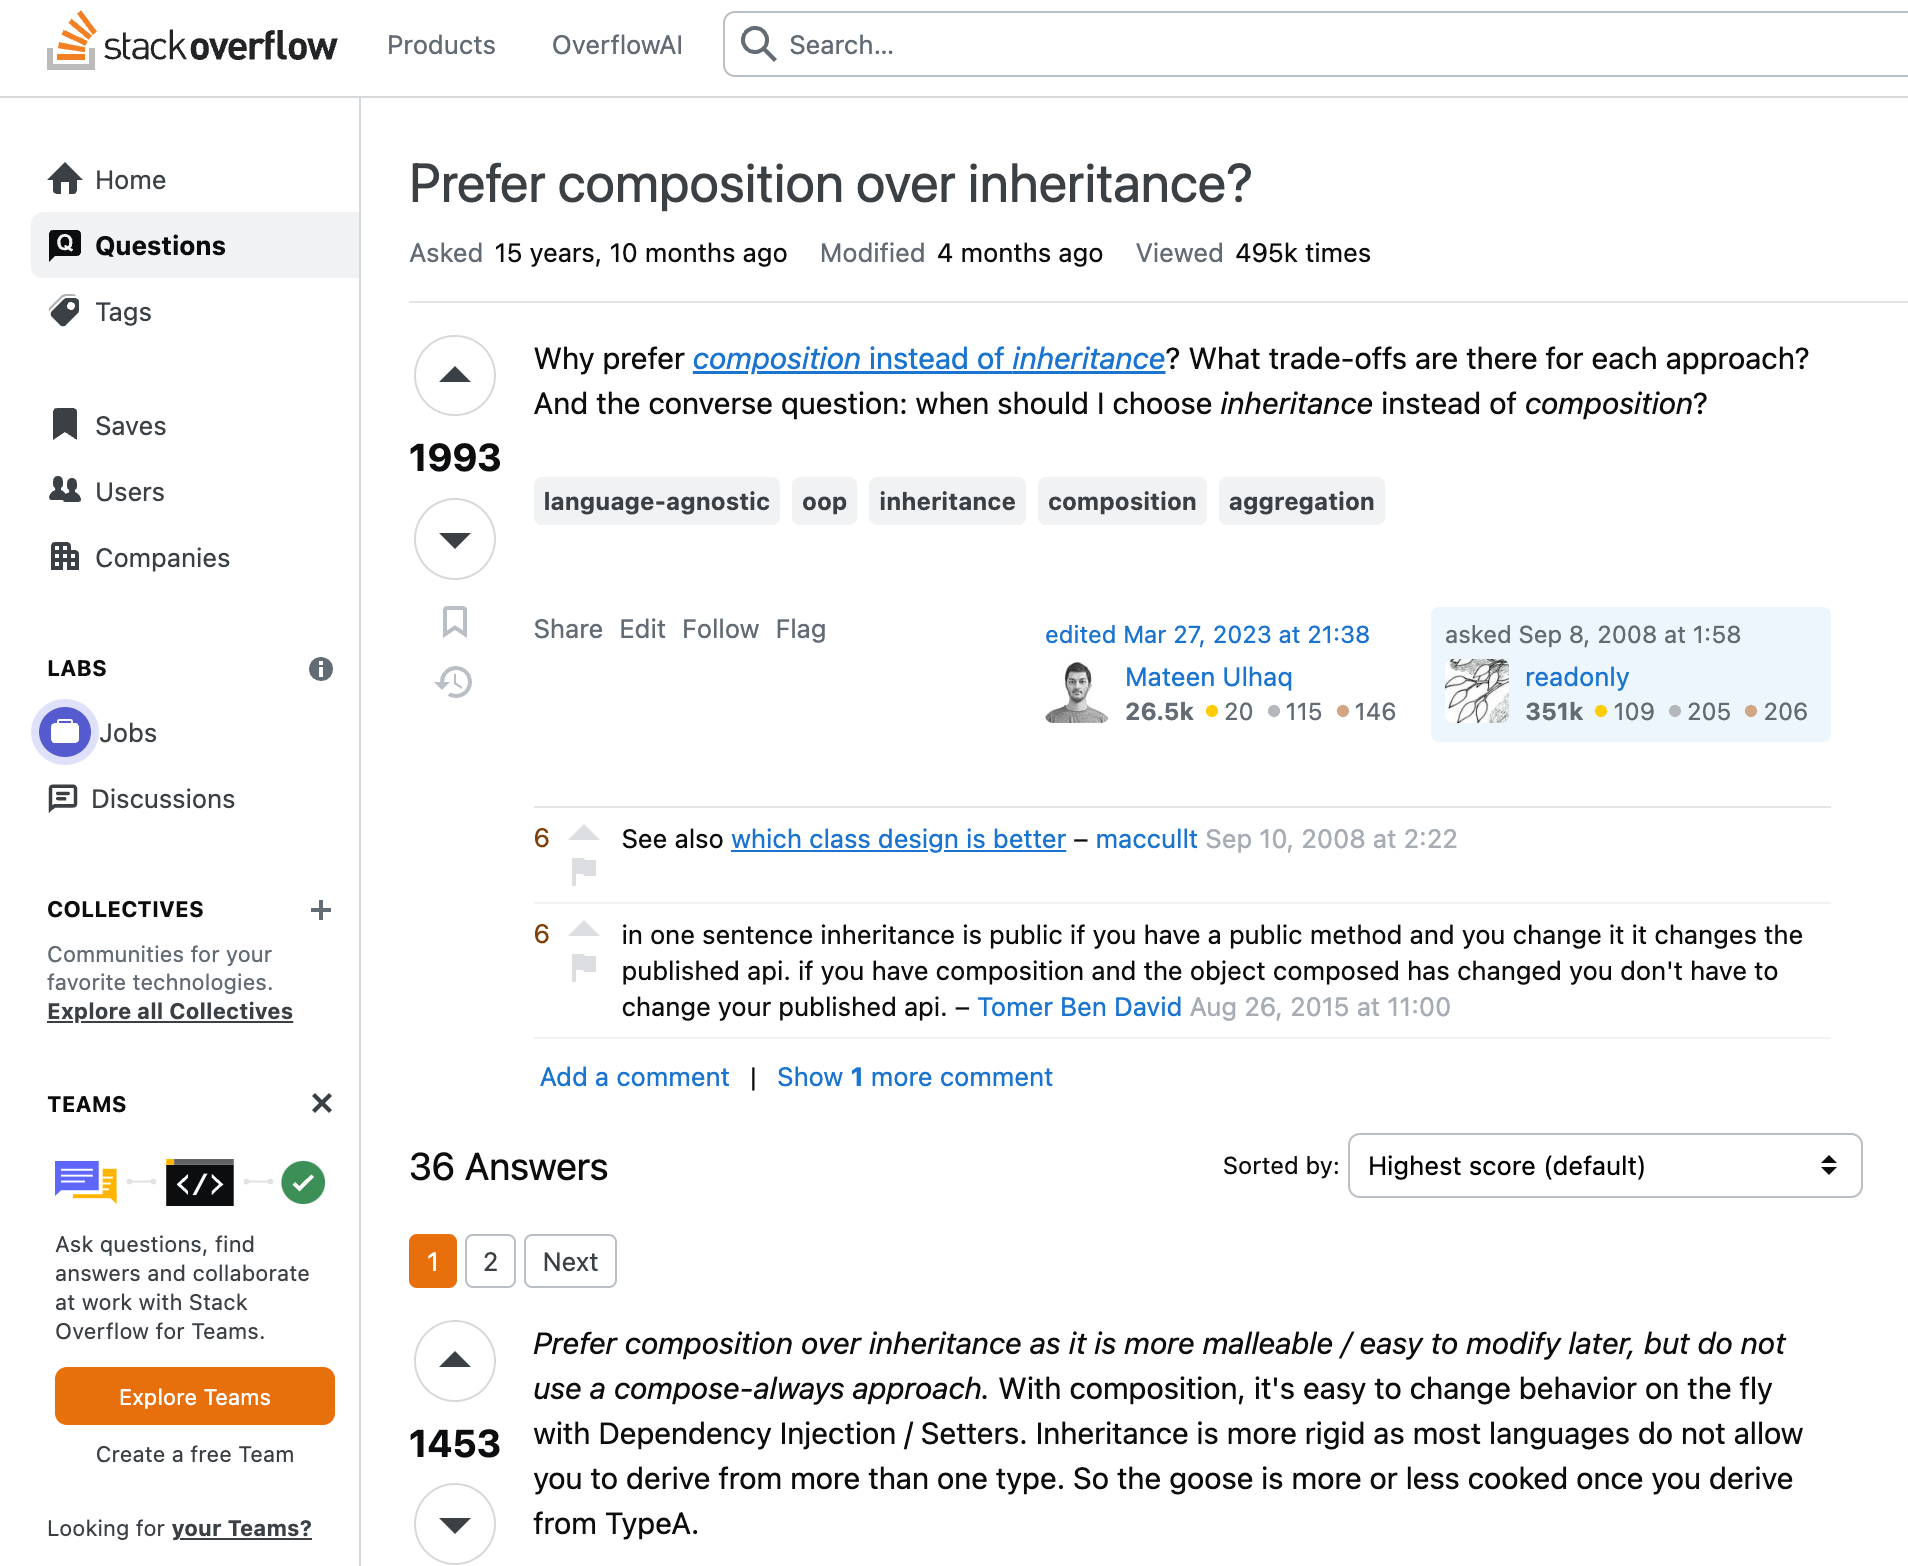Open the Products menu

click(x=441, y=45)
